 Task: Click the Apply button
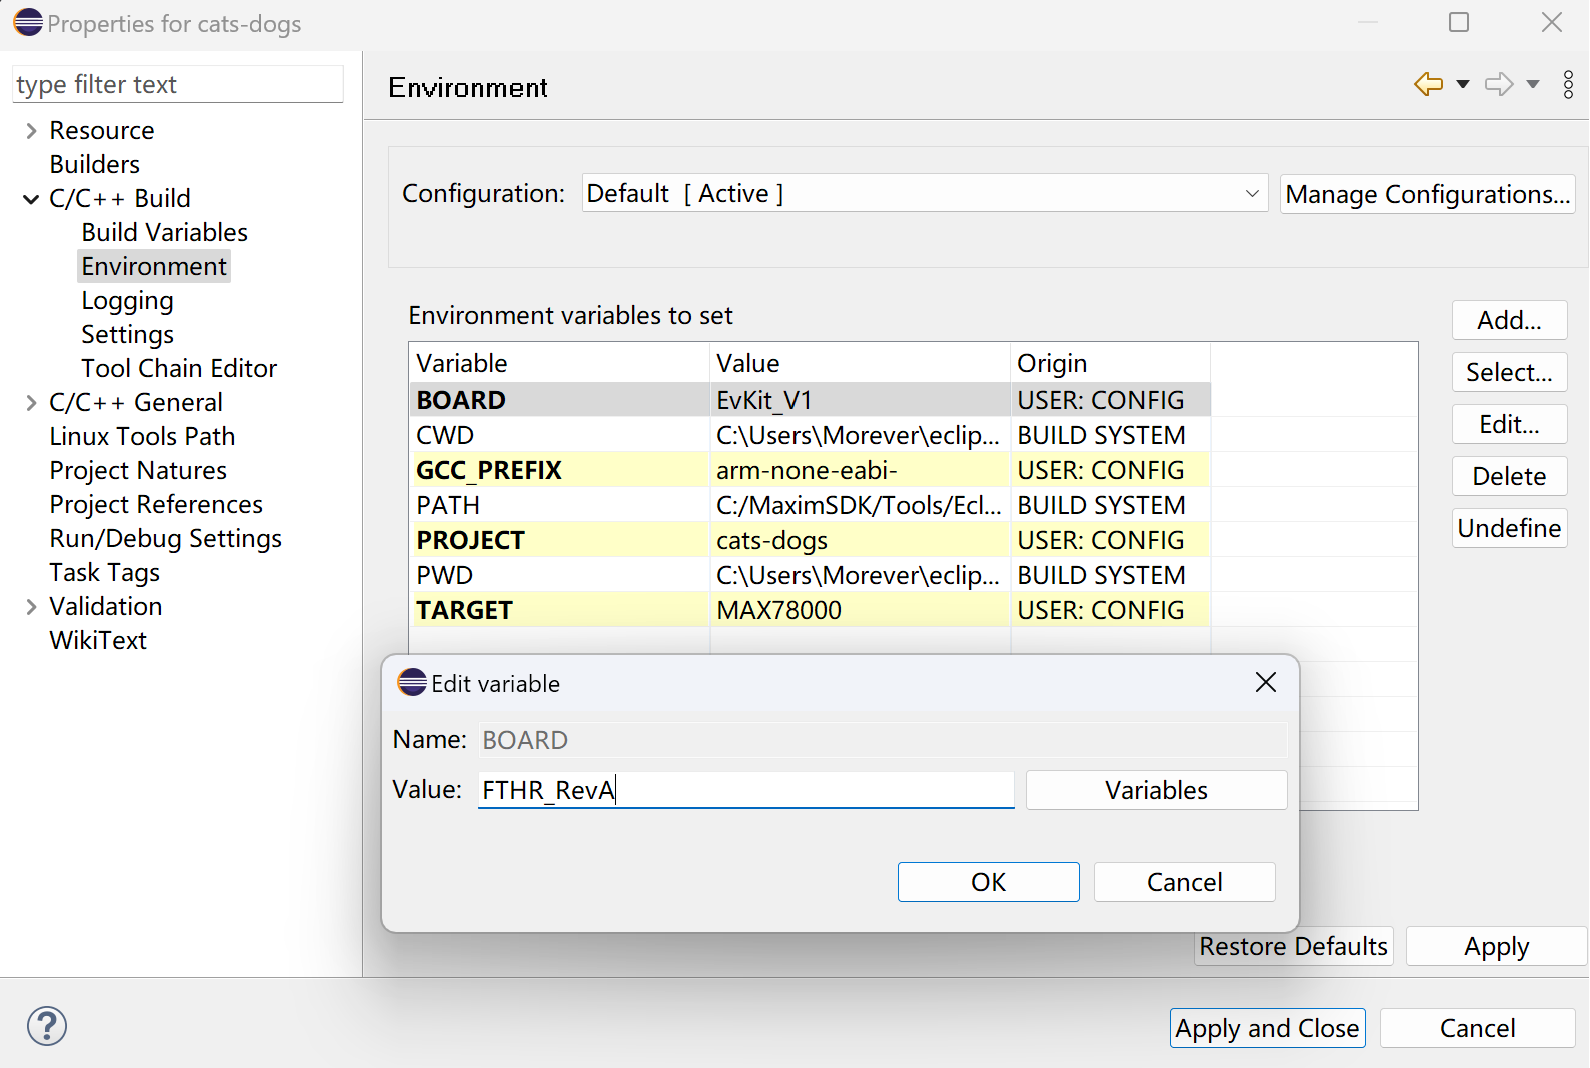coord(1496,946)
